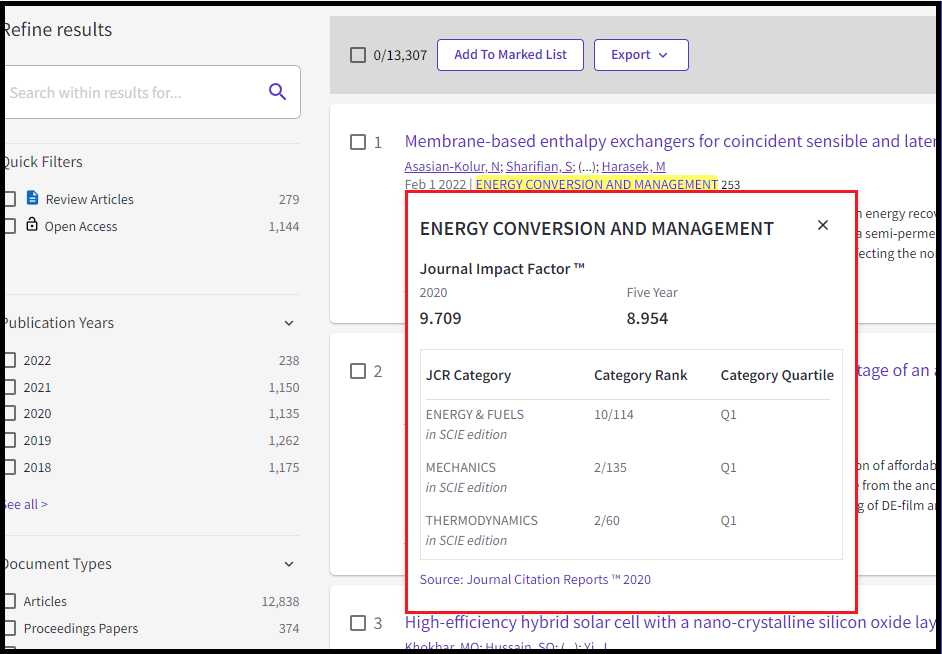Click the highlighted Energy Conversion and Management journal link
Screen dimensions: 942x654
coord(597,184)
